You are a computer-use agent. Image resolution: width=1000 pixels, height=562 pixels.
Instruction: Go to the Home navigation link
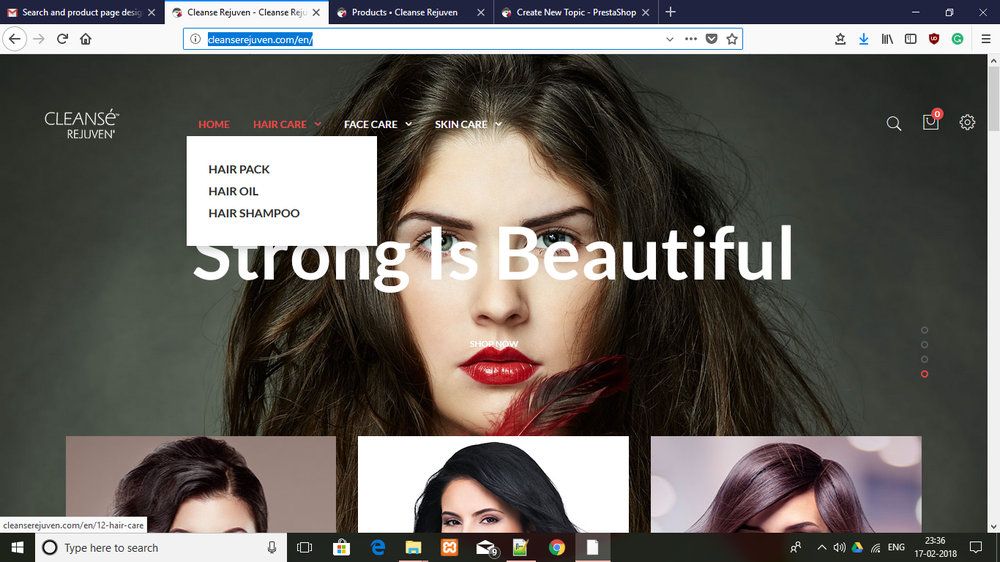[x=214, y=125]
